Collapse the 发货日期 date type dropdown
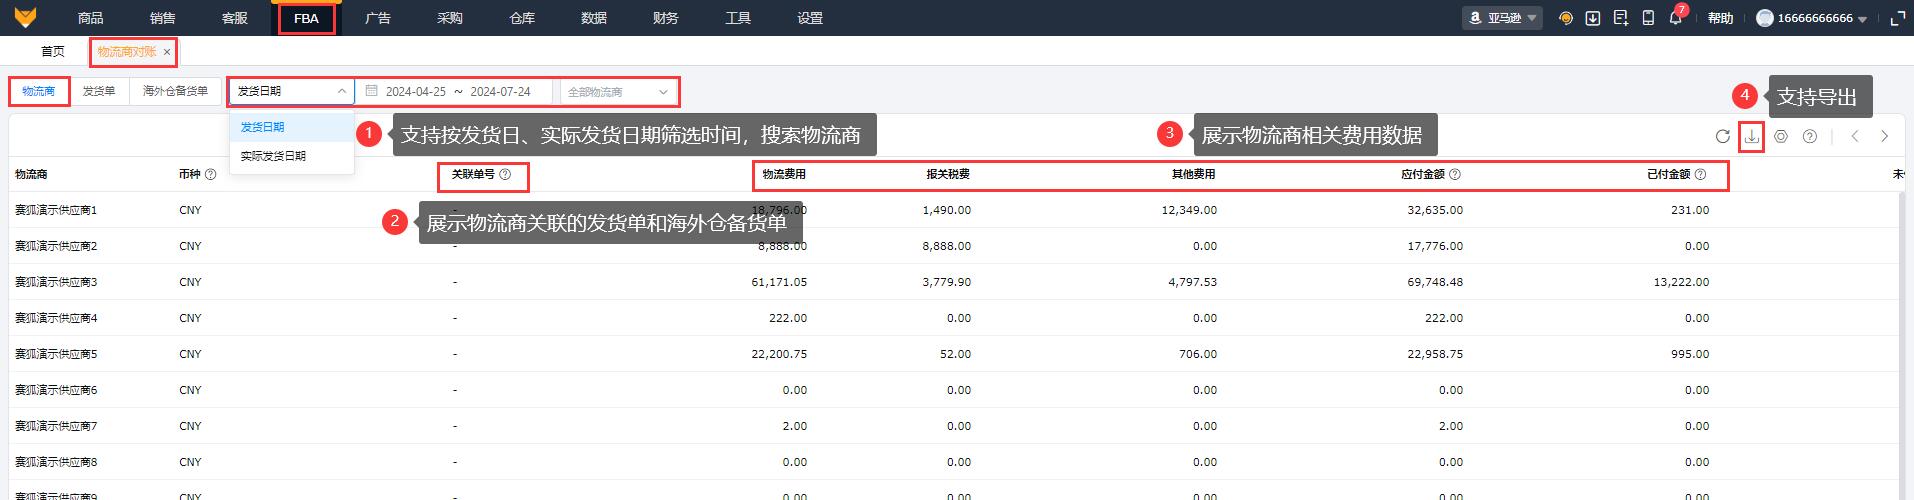Screen dimensions: 1914x500 pyautogui.click(x=291, y=91)
